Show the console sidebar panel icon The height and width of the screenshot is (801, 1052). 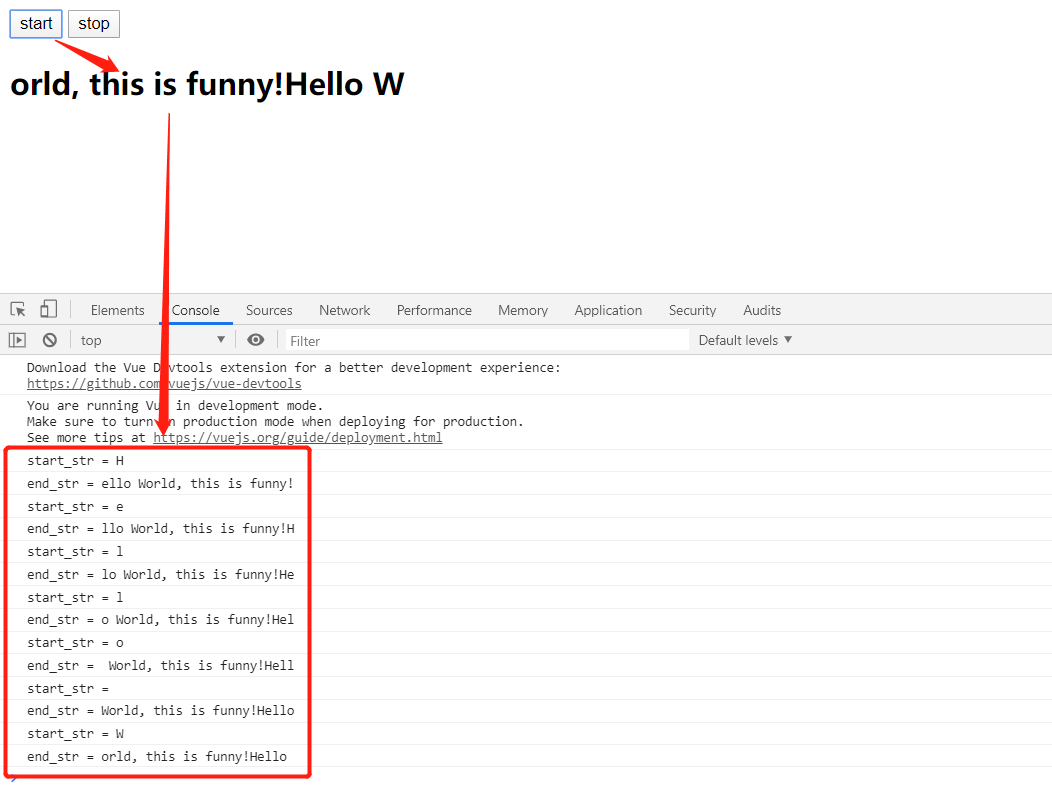point(17,340)
